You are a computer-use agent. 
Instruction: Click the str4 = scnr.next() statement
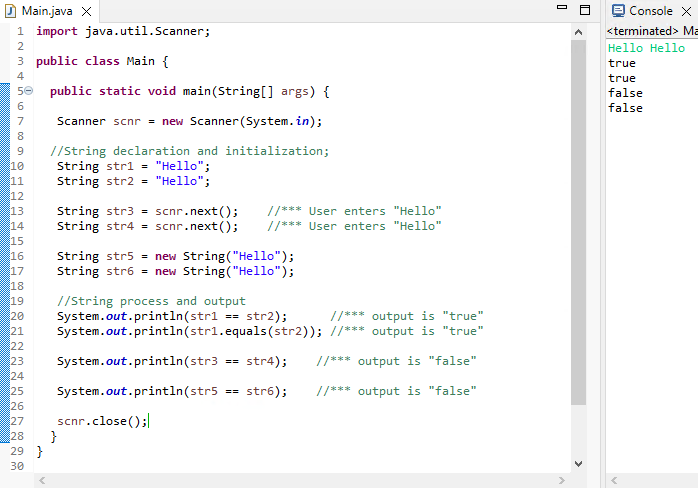tap(147, 226)
